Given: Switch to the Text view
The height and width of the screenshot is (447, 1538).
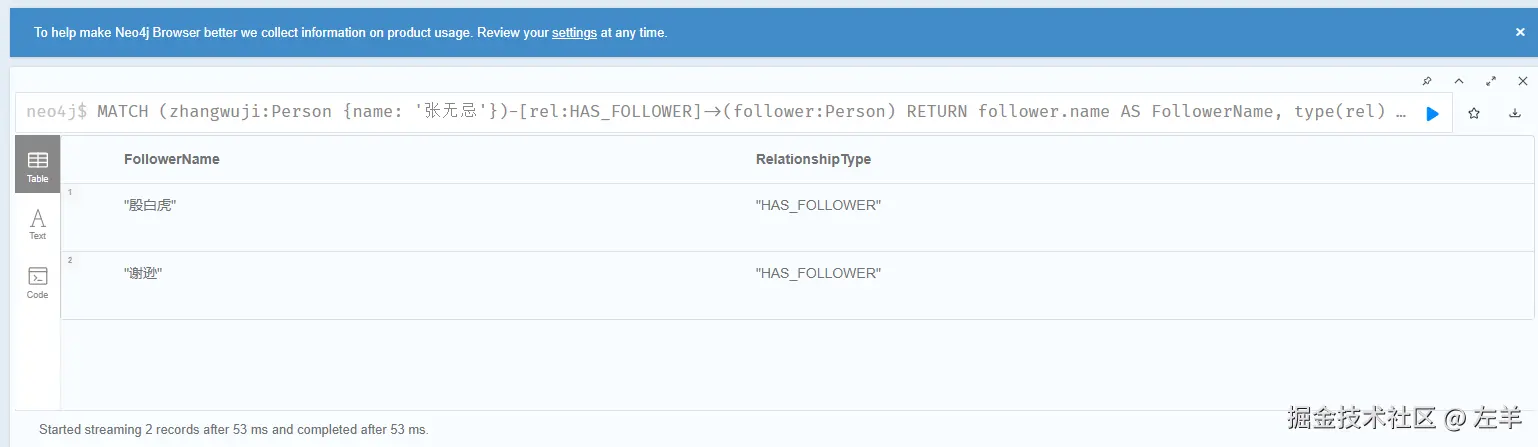Looking at the screenshot, I should pos(38,223).
